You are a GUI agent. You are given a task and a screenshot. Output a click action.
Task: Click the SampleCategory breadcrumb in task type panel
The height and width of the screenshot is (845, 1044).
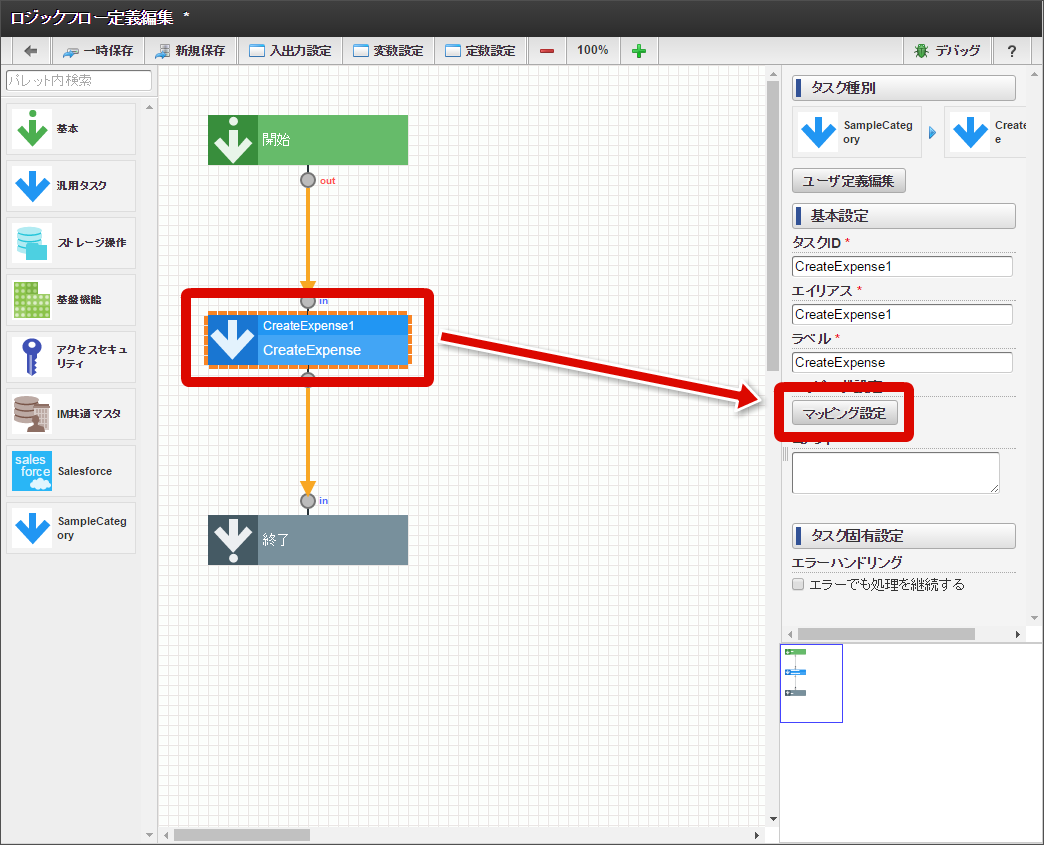(x=857, y=132)
